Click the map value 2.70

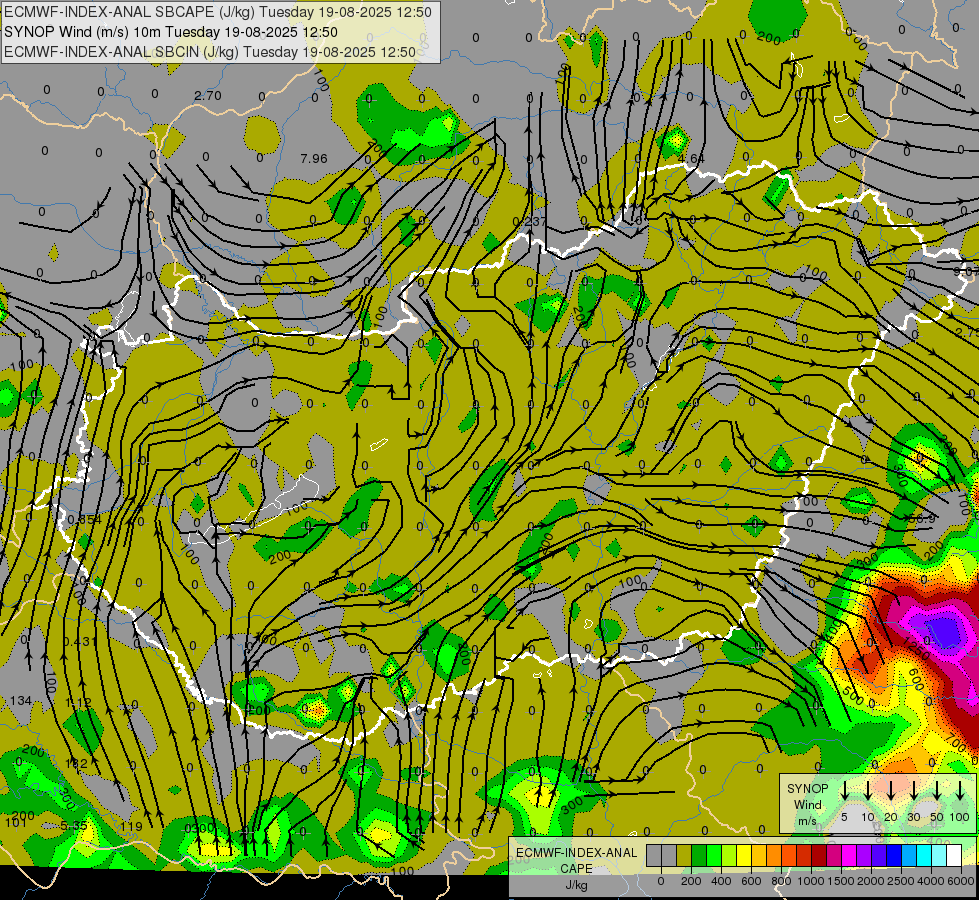(207, 96)
